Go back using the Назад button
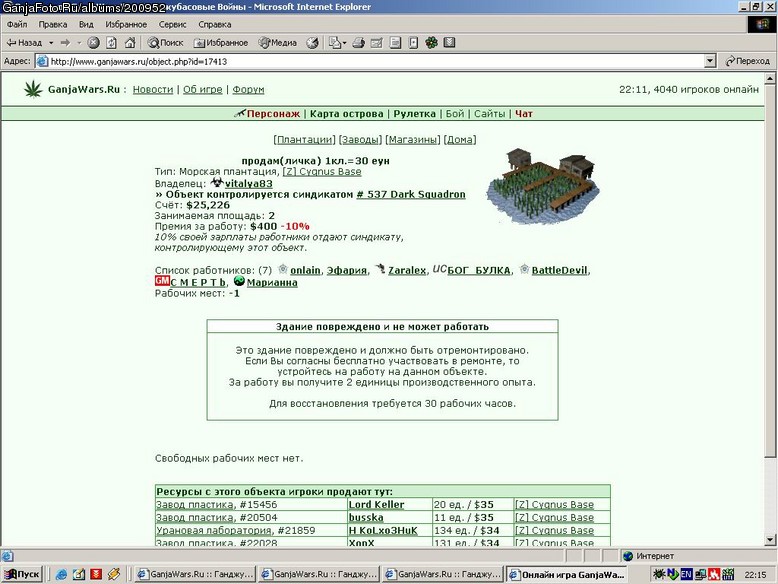Viewport: 778px width, 584px height. [24, 43]
